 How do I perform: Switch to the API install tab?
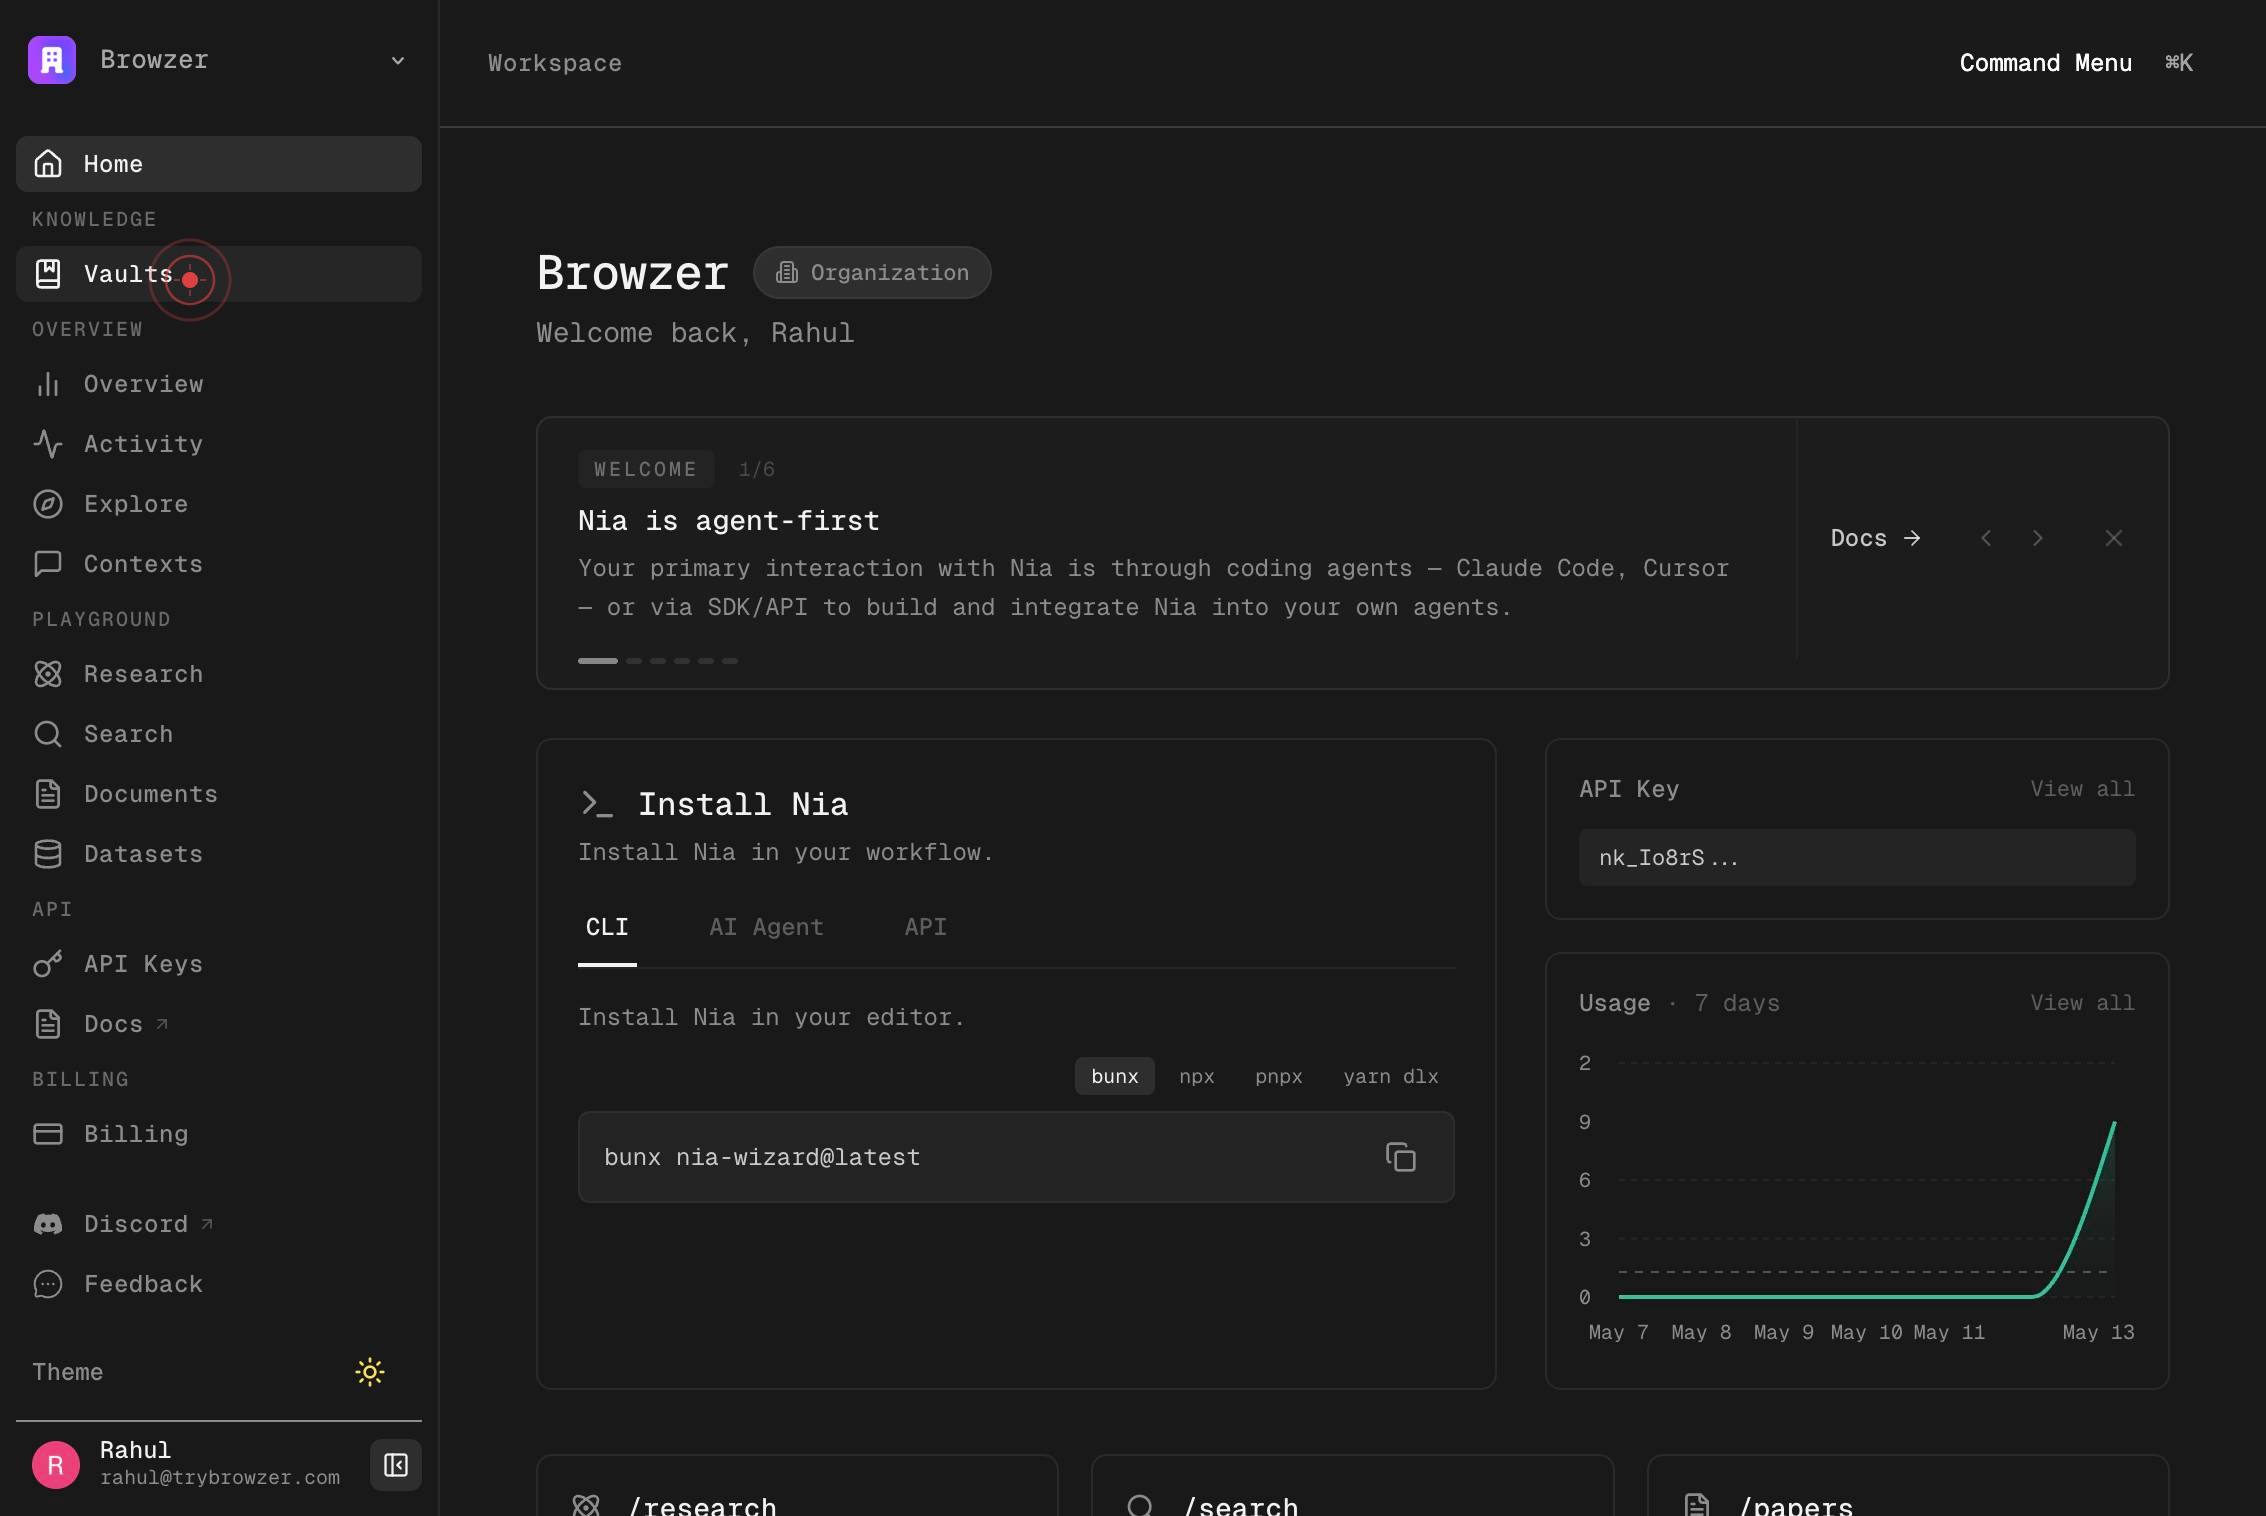(x=926, y=928)
